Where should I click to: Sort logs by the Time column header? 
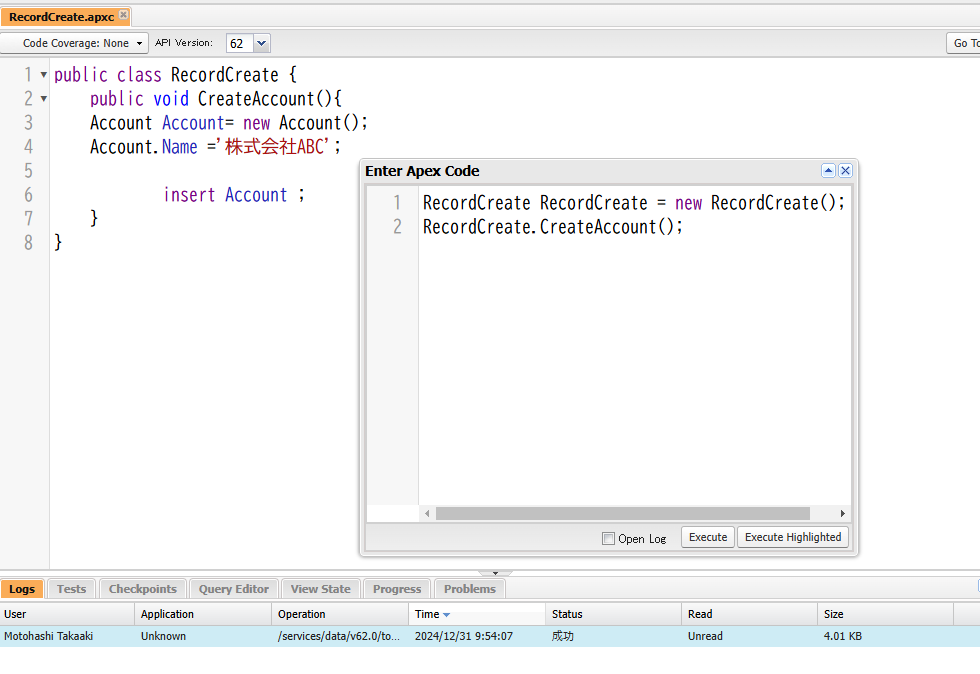[477, 614]
